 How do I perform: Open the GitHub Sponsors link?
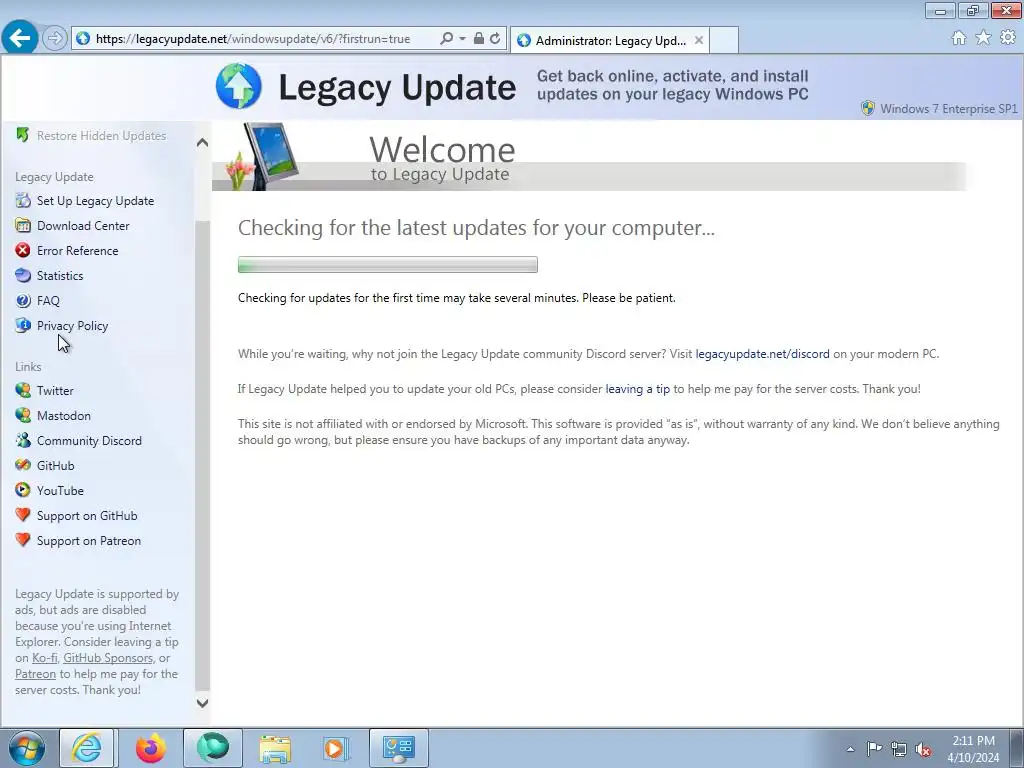(108, 658)
